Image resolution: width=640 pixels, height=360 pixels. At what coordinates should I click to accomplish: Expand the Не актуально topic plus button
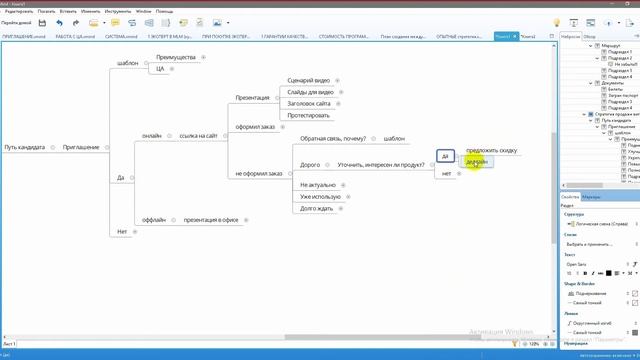(x=343, y=185)
